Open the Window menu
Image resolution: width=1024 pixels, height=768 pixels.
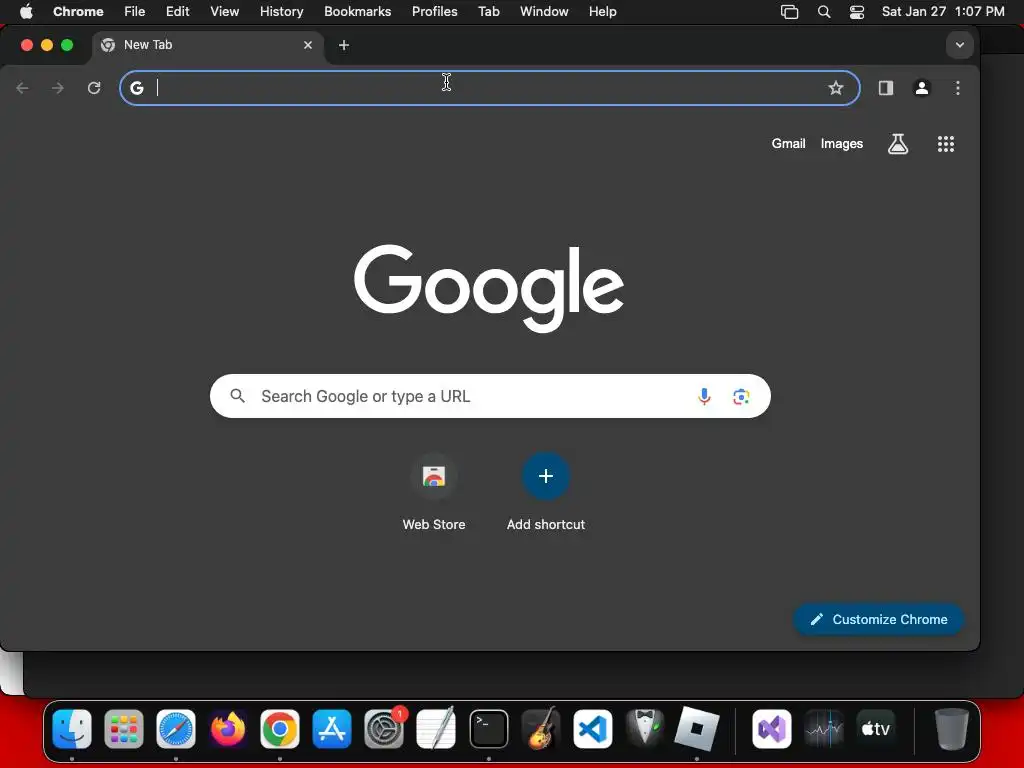(x=544, y=12)
